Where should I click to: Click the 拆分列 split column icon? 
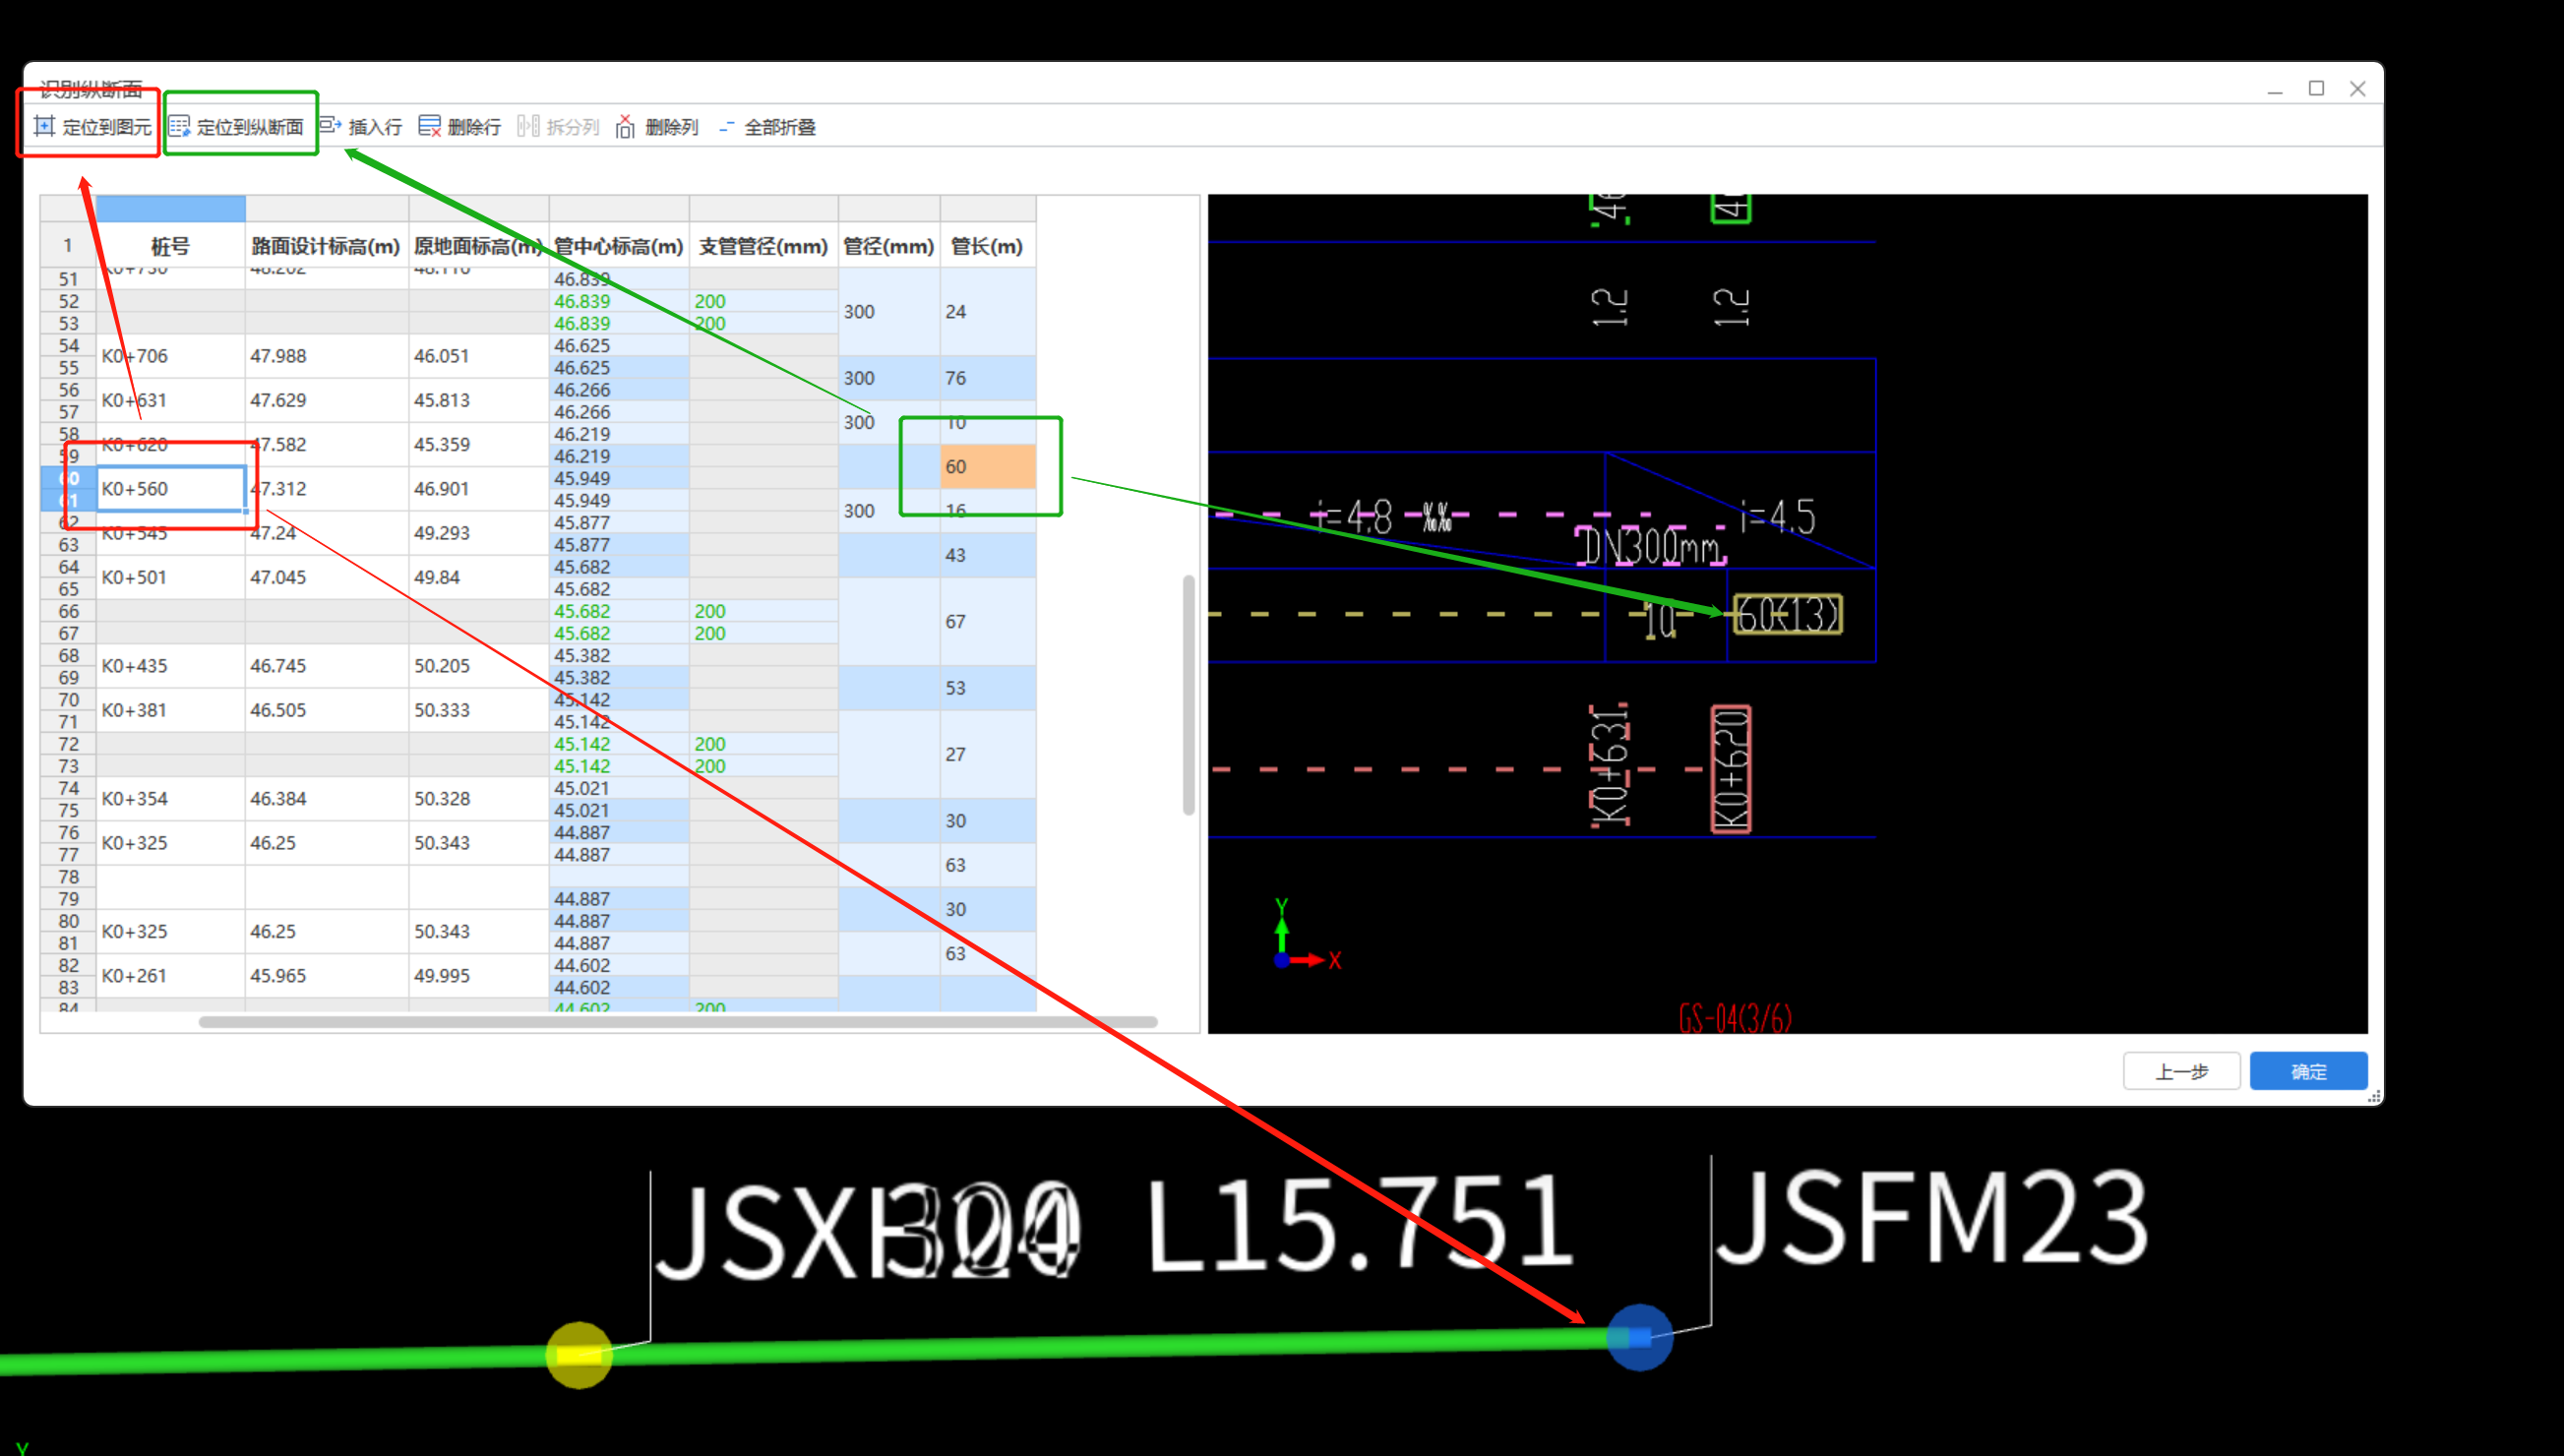[529, 126]
